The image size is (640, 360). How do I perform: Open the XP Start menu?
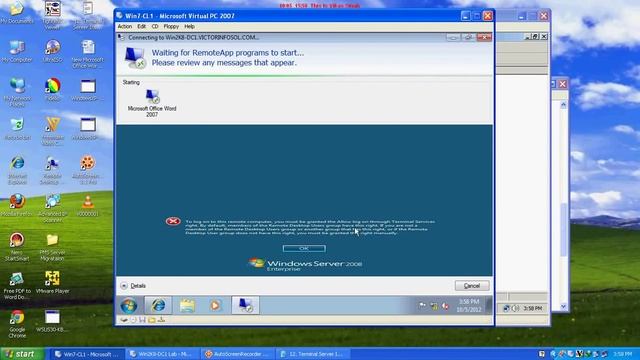coord(22,354)
